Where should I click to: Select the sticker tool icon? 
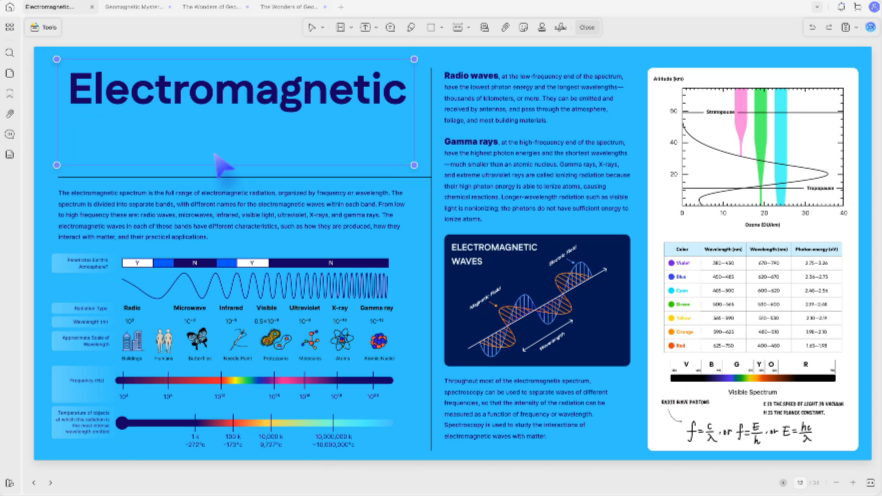[524, 27]
